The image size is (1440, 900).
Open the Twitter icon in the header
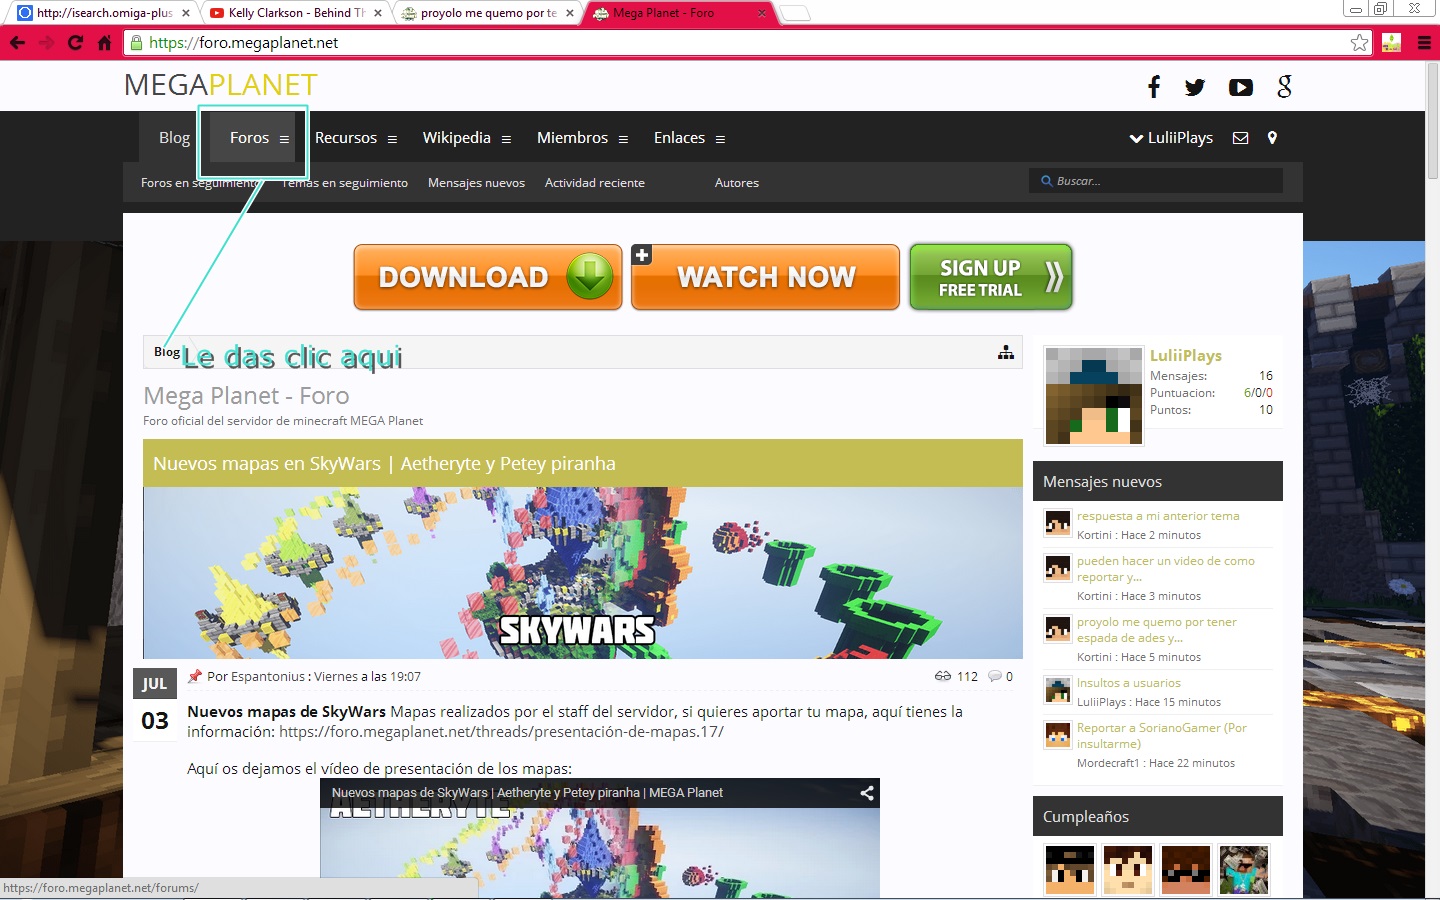1195,87
